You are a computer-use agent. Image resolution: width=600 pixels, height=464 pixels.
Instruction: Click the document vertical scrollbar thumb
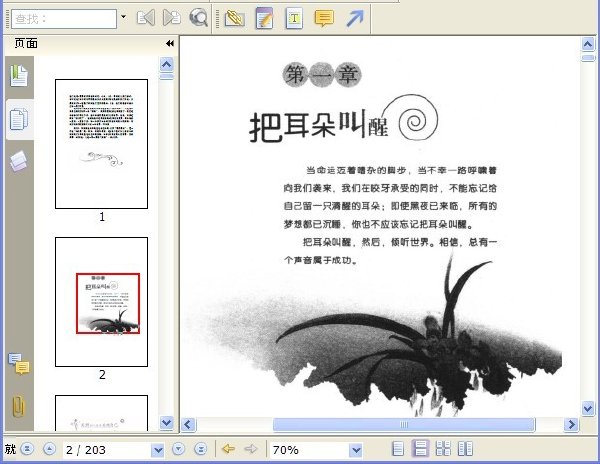click(x=588, y=58)
